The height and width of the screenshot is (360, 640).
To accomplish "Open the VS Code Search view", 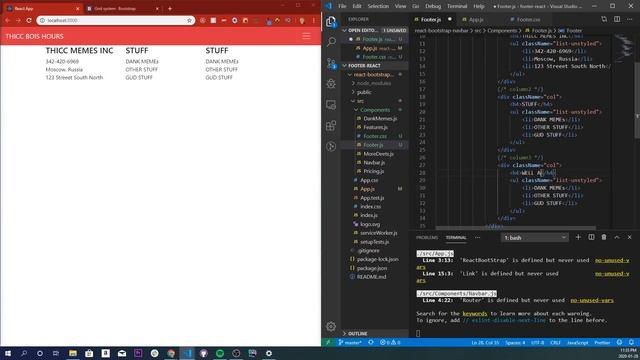I will pyautogui.click(x=331, y=42).
